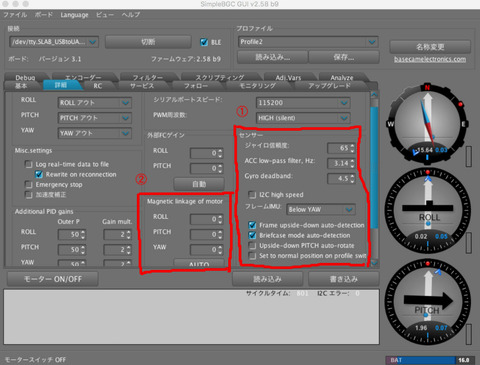Switch to the サービス tab
This screenshot has width=480, height=365.
coord(142,86)
